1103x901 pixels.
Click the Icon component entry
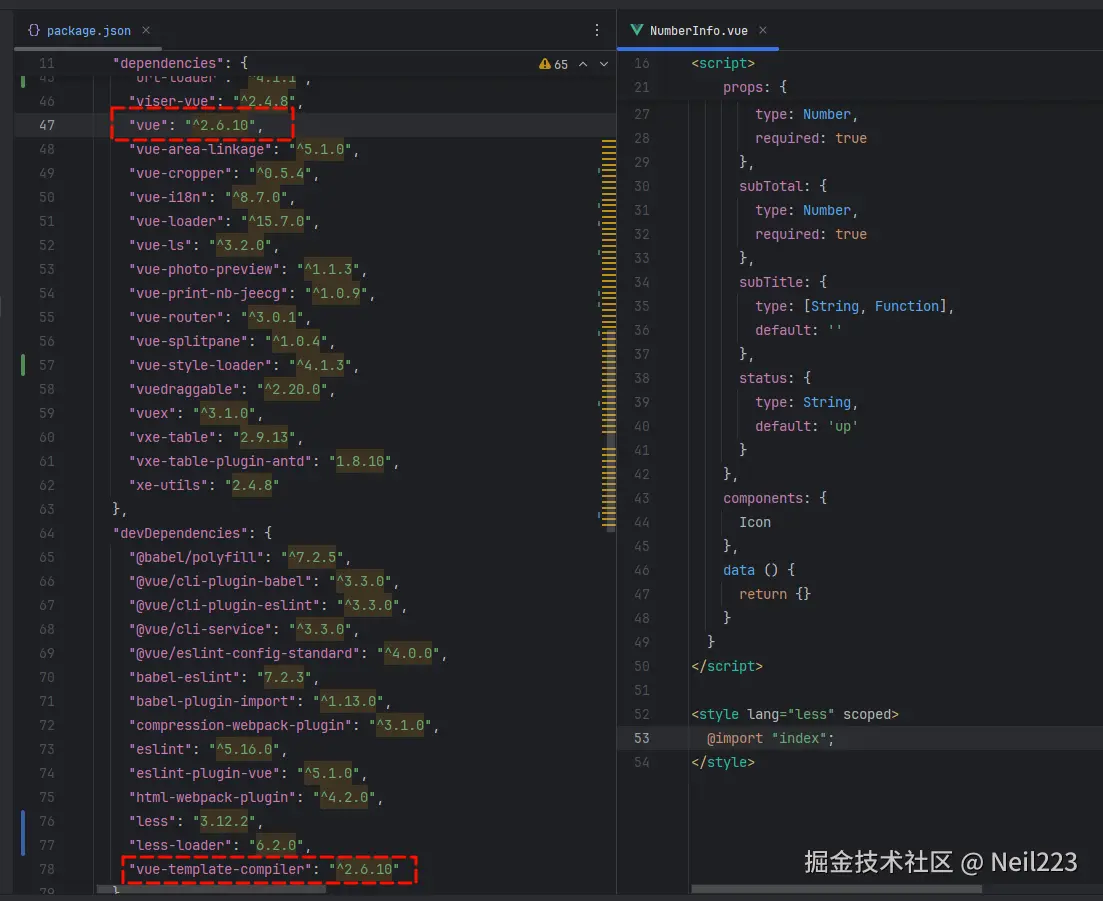point(755,523)
